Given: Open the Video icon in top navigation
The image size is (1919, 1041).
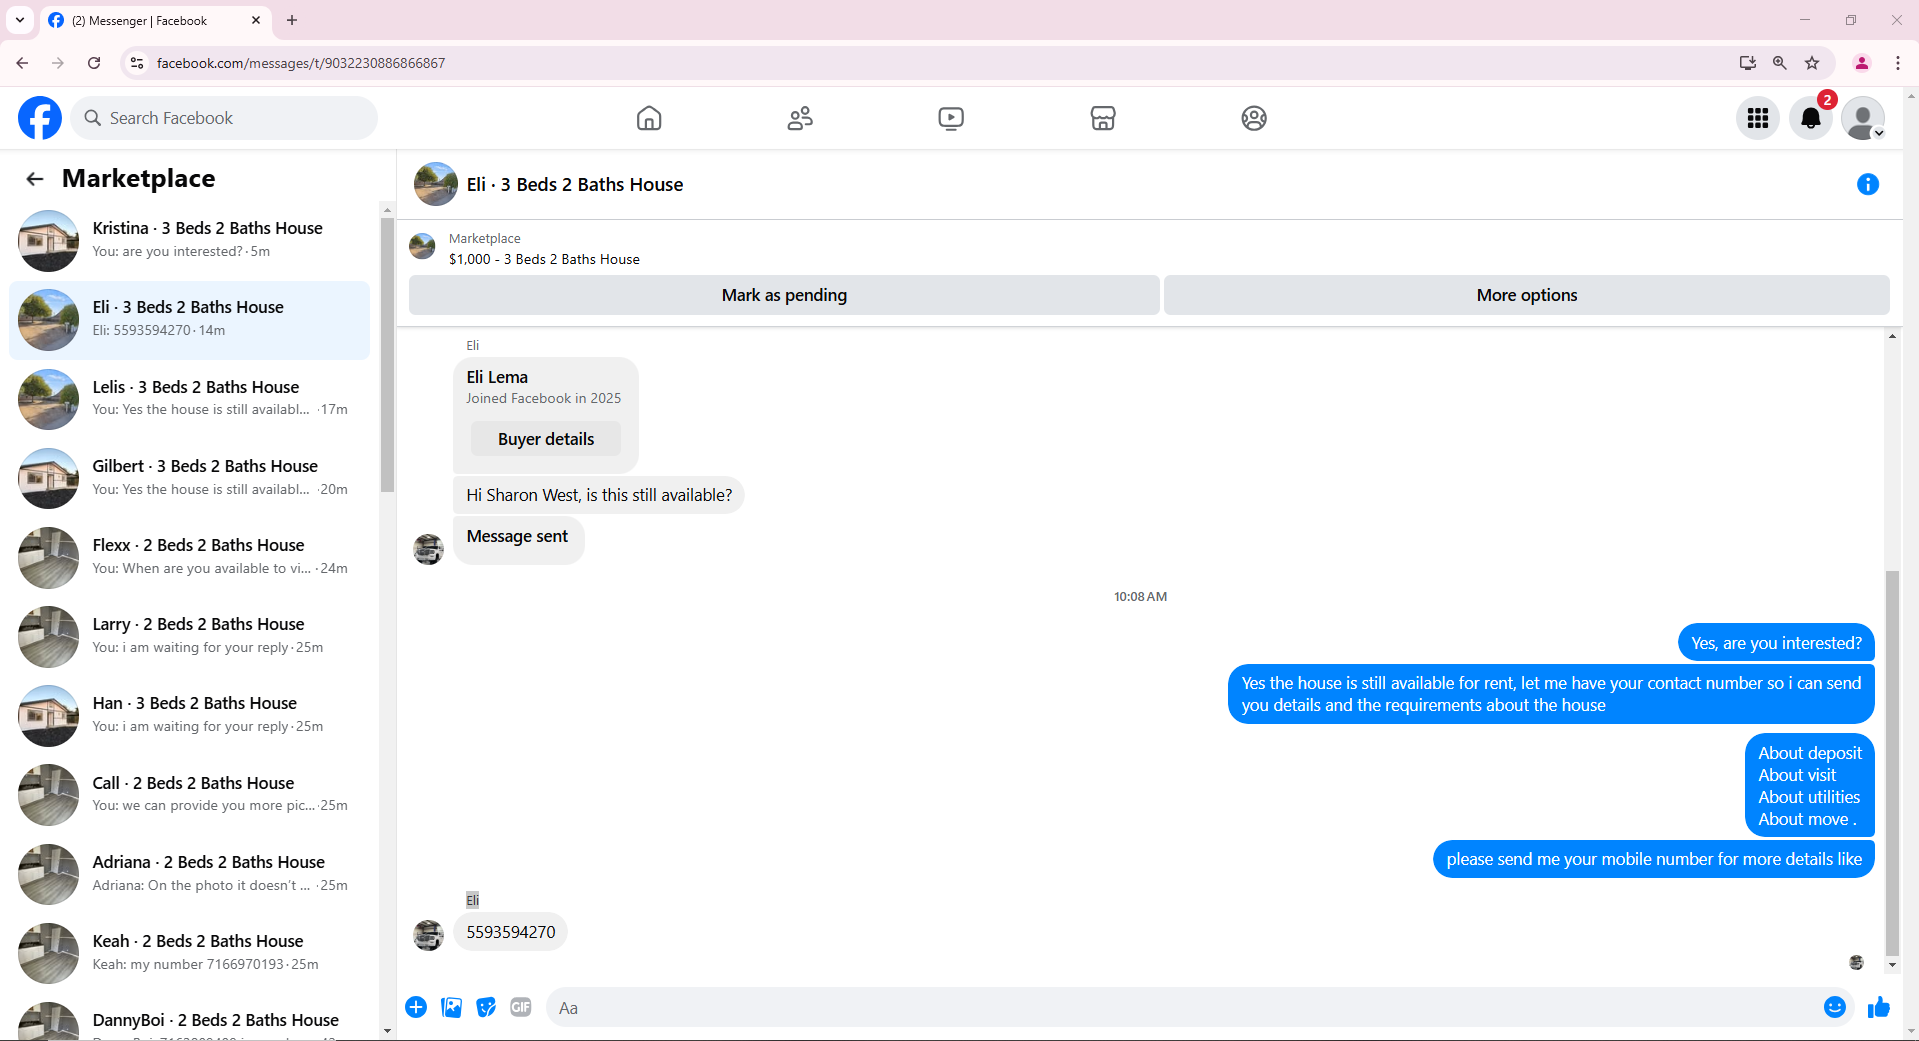Looking at the screenshot, I should pos(951,118).
